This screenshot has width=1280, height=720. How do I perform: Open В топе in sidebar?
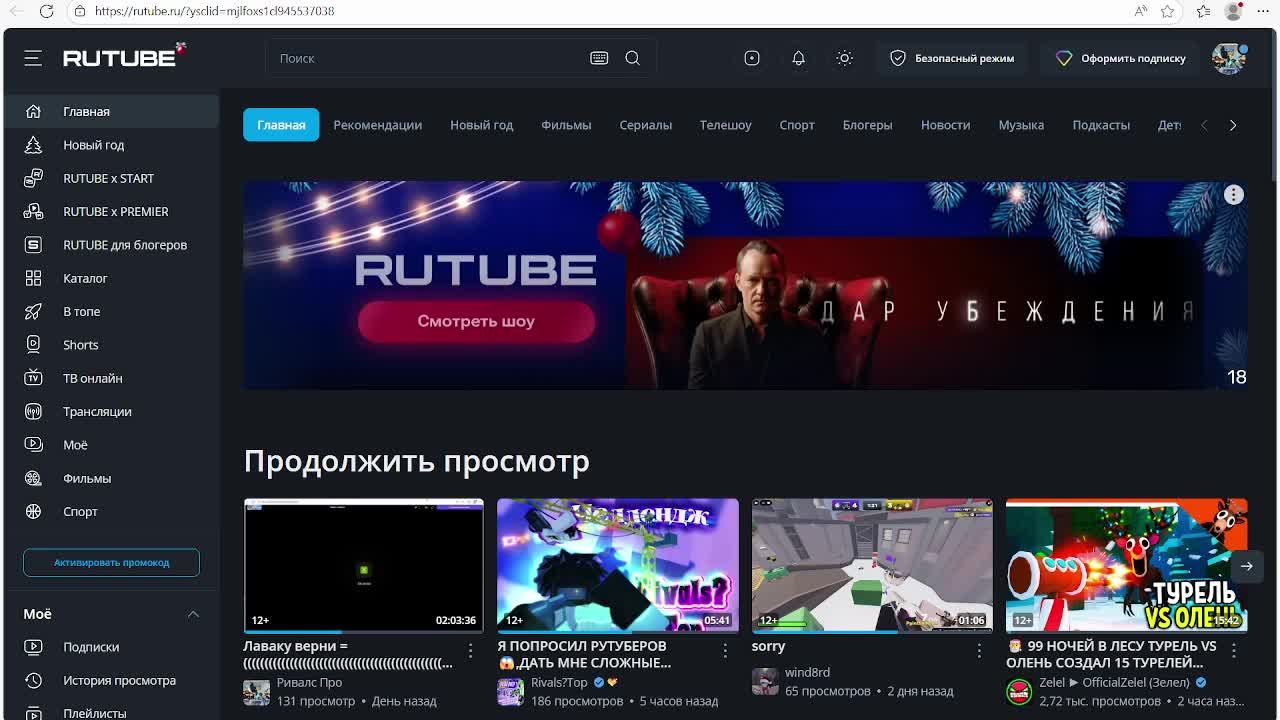pyautogui.click(x=111, y=311)
